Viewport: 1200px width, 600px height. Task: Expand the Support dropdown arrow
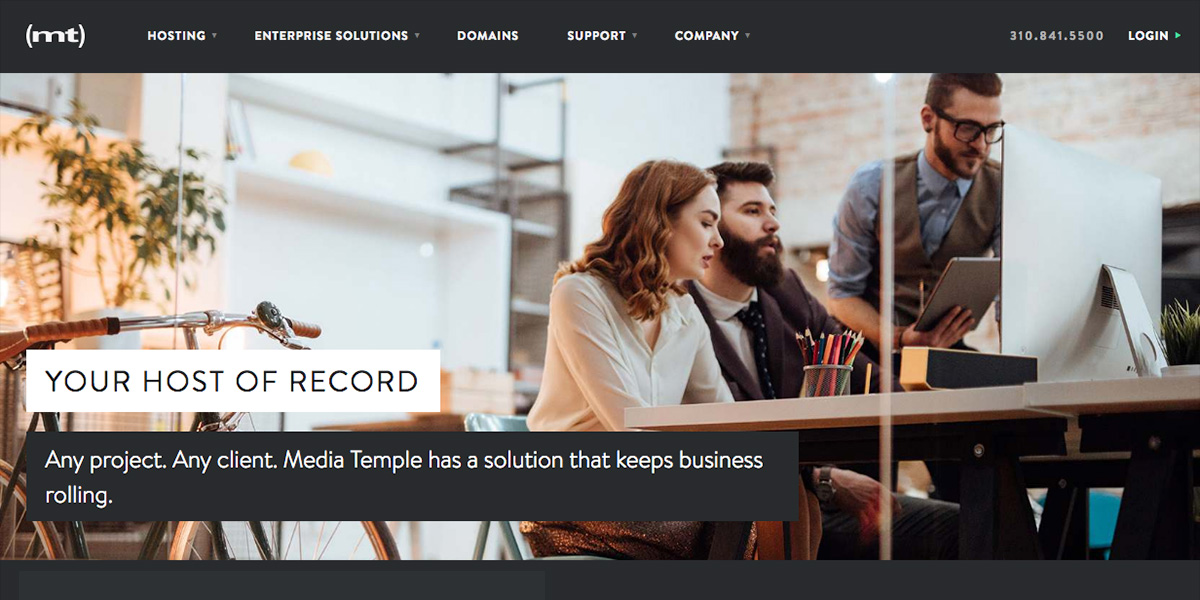pos(634,36)
